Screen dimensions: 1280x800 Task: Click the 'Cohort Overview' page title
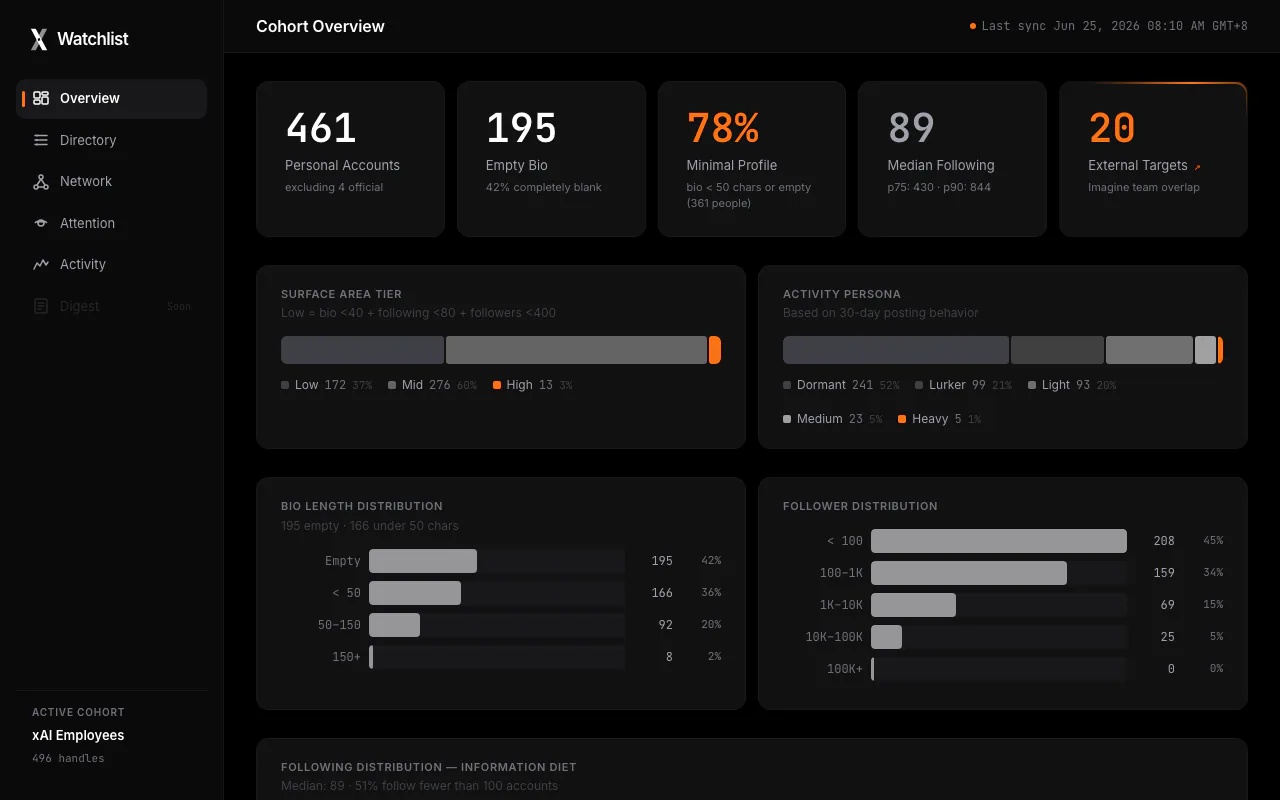click(x=320, y=26)
